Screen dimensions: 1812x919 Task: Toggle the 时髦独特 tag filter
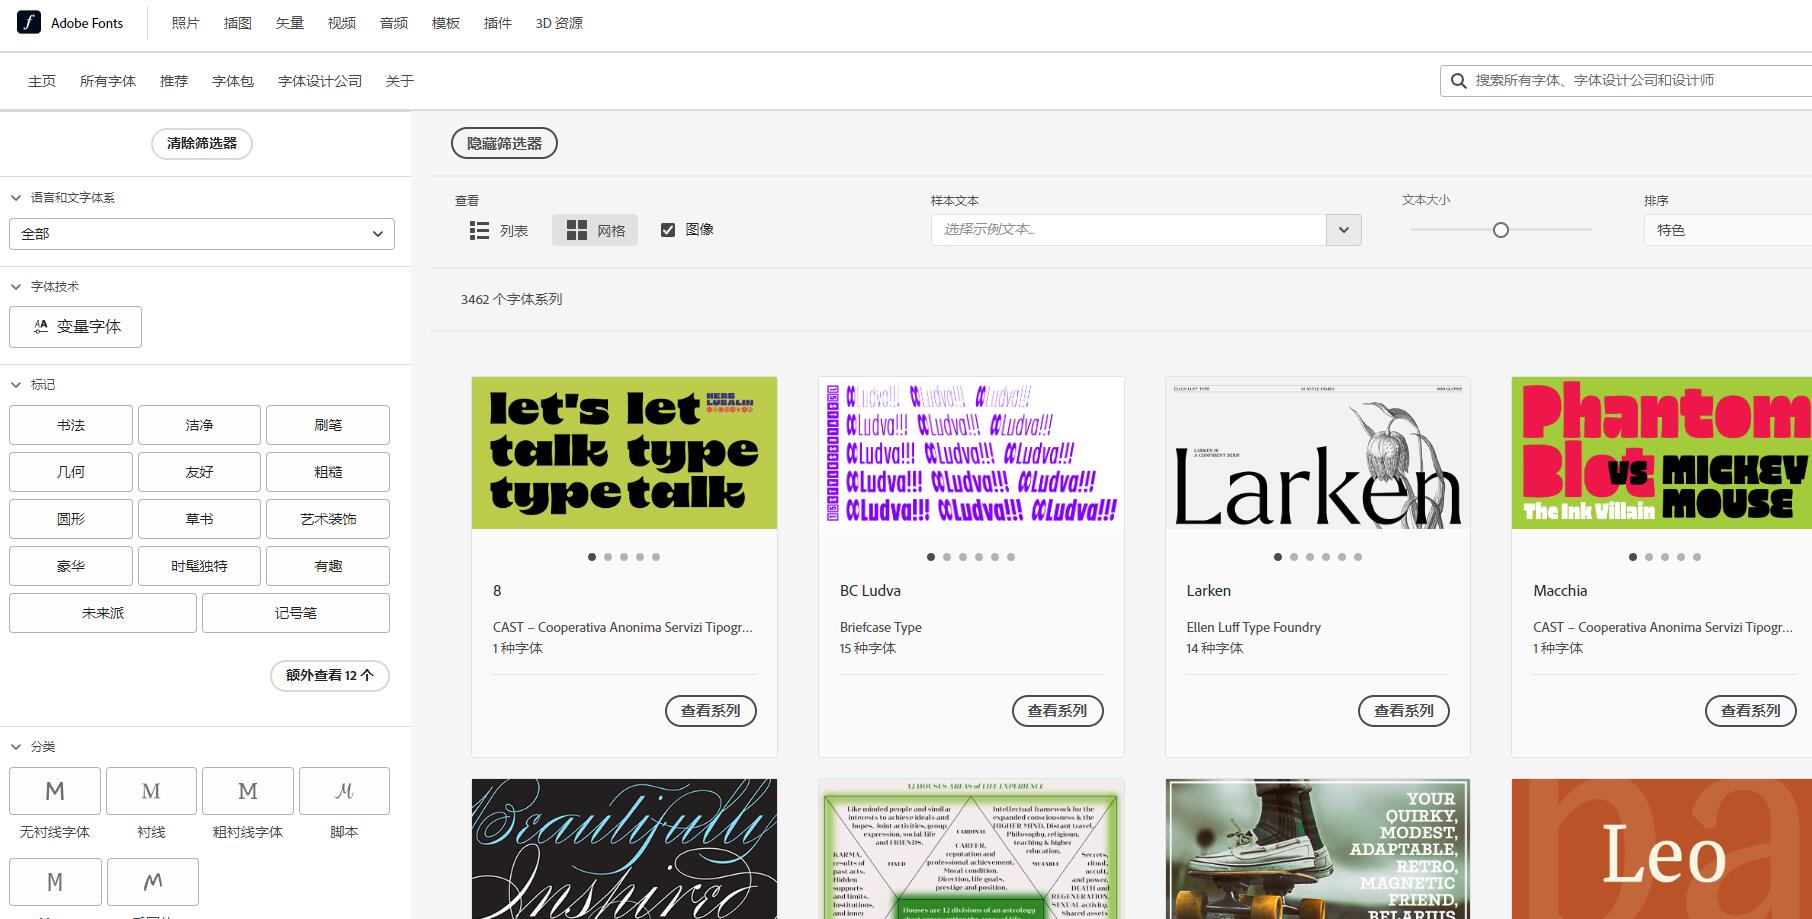click(x=199, y=566)
